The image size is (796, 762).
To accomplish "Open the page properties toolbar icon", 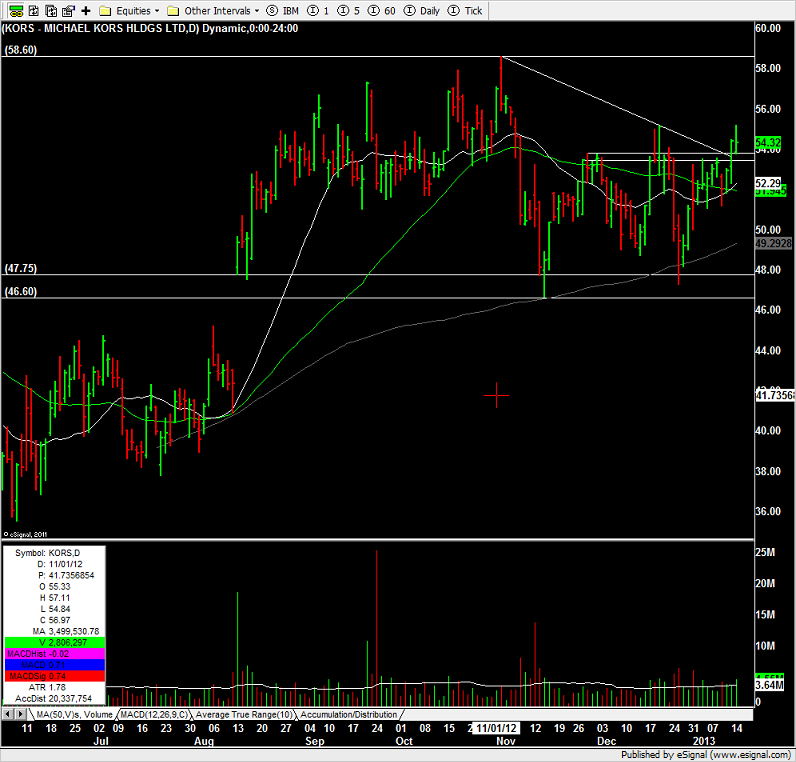I will (68, 10).
